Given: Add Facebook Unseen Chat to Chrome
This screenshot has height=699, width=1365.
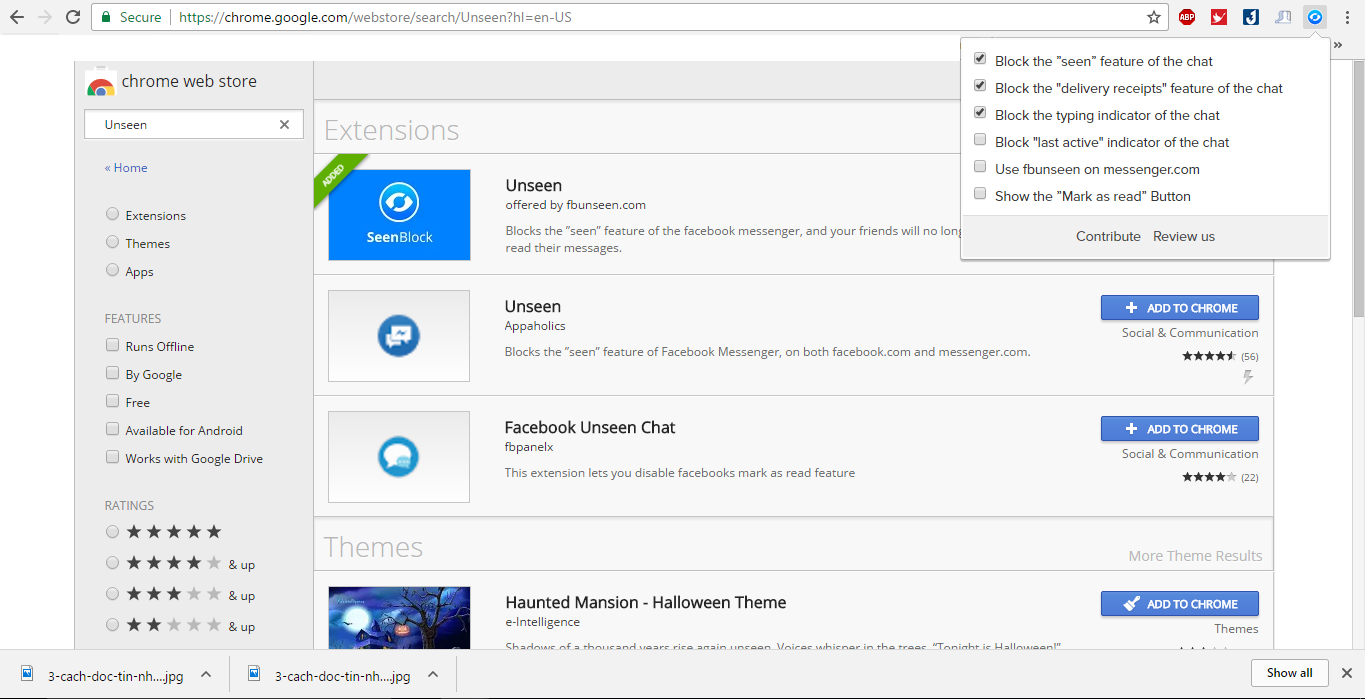Looking at the screenshot, I should (x=1179, y=429).
